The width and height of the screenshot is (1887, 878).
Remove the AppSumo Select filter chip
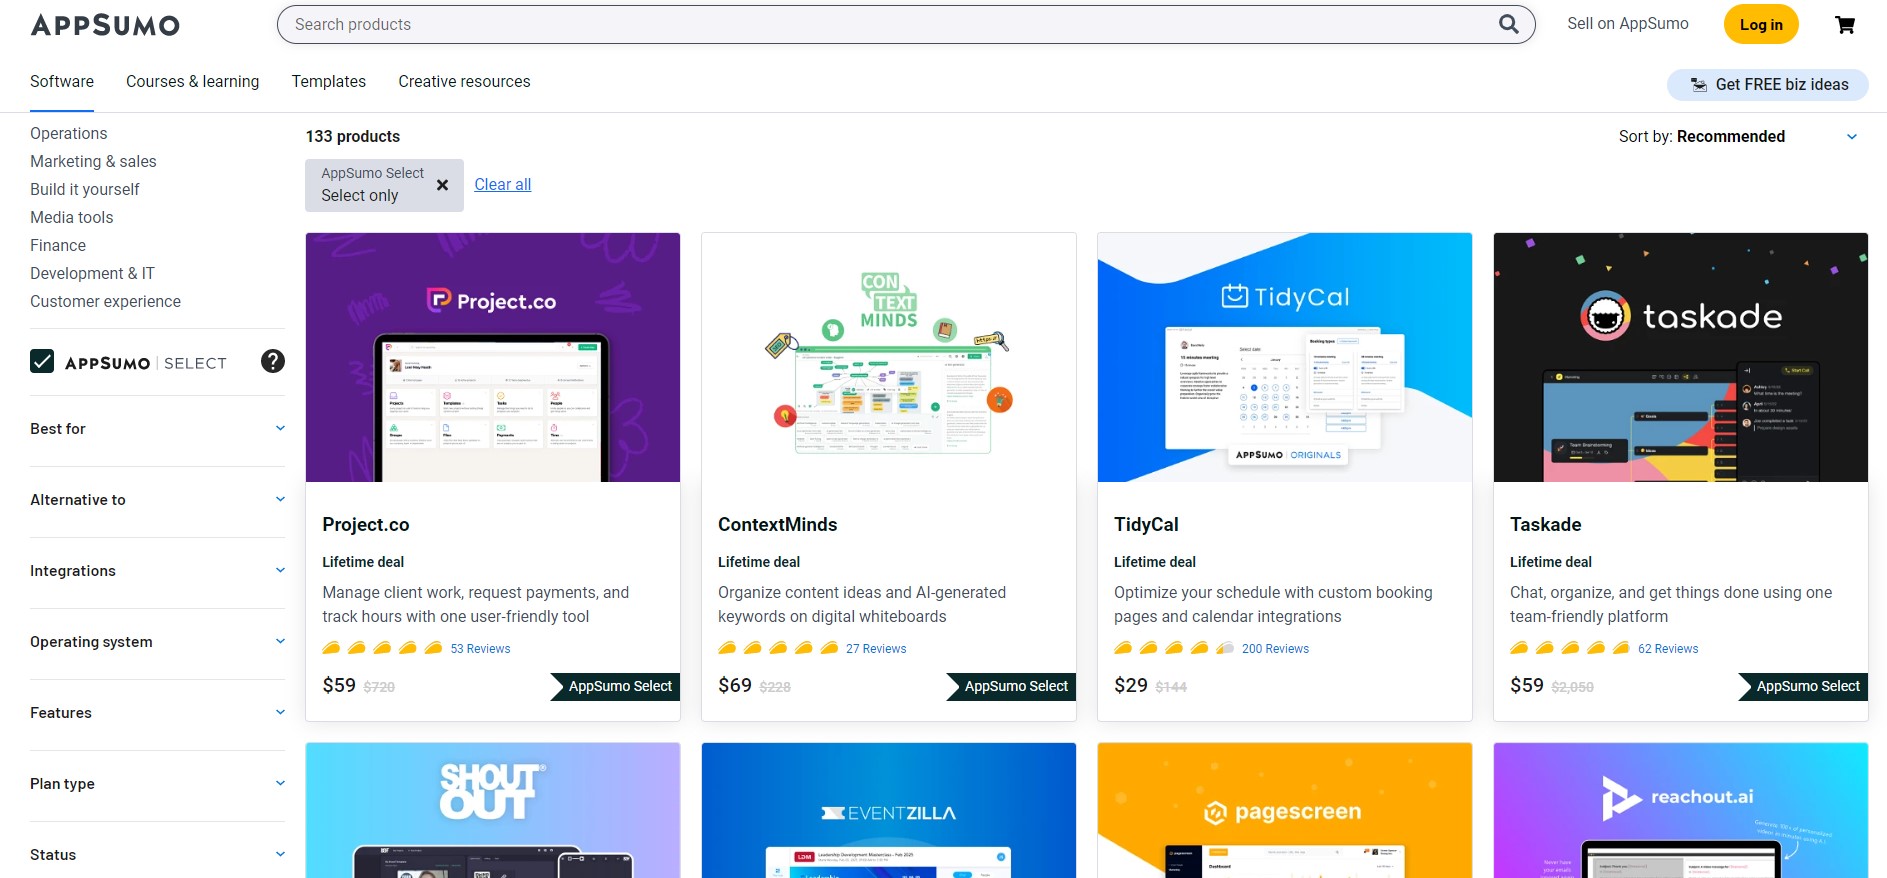[442, 185]
